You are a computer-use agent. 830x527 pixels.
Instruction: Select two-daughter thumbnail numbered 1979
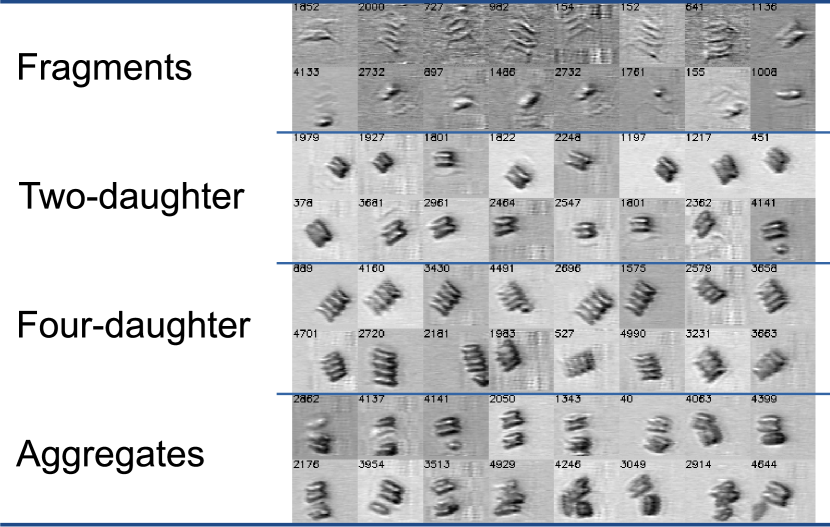325,165
